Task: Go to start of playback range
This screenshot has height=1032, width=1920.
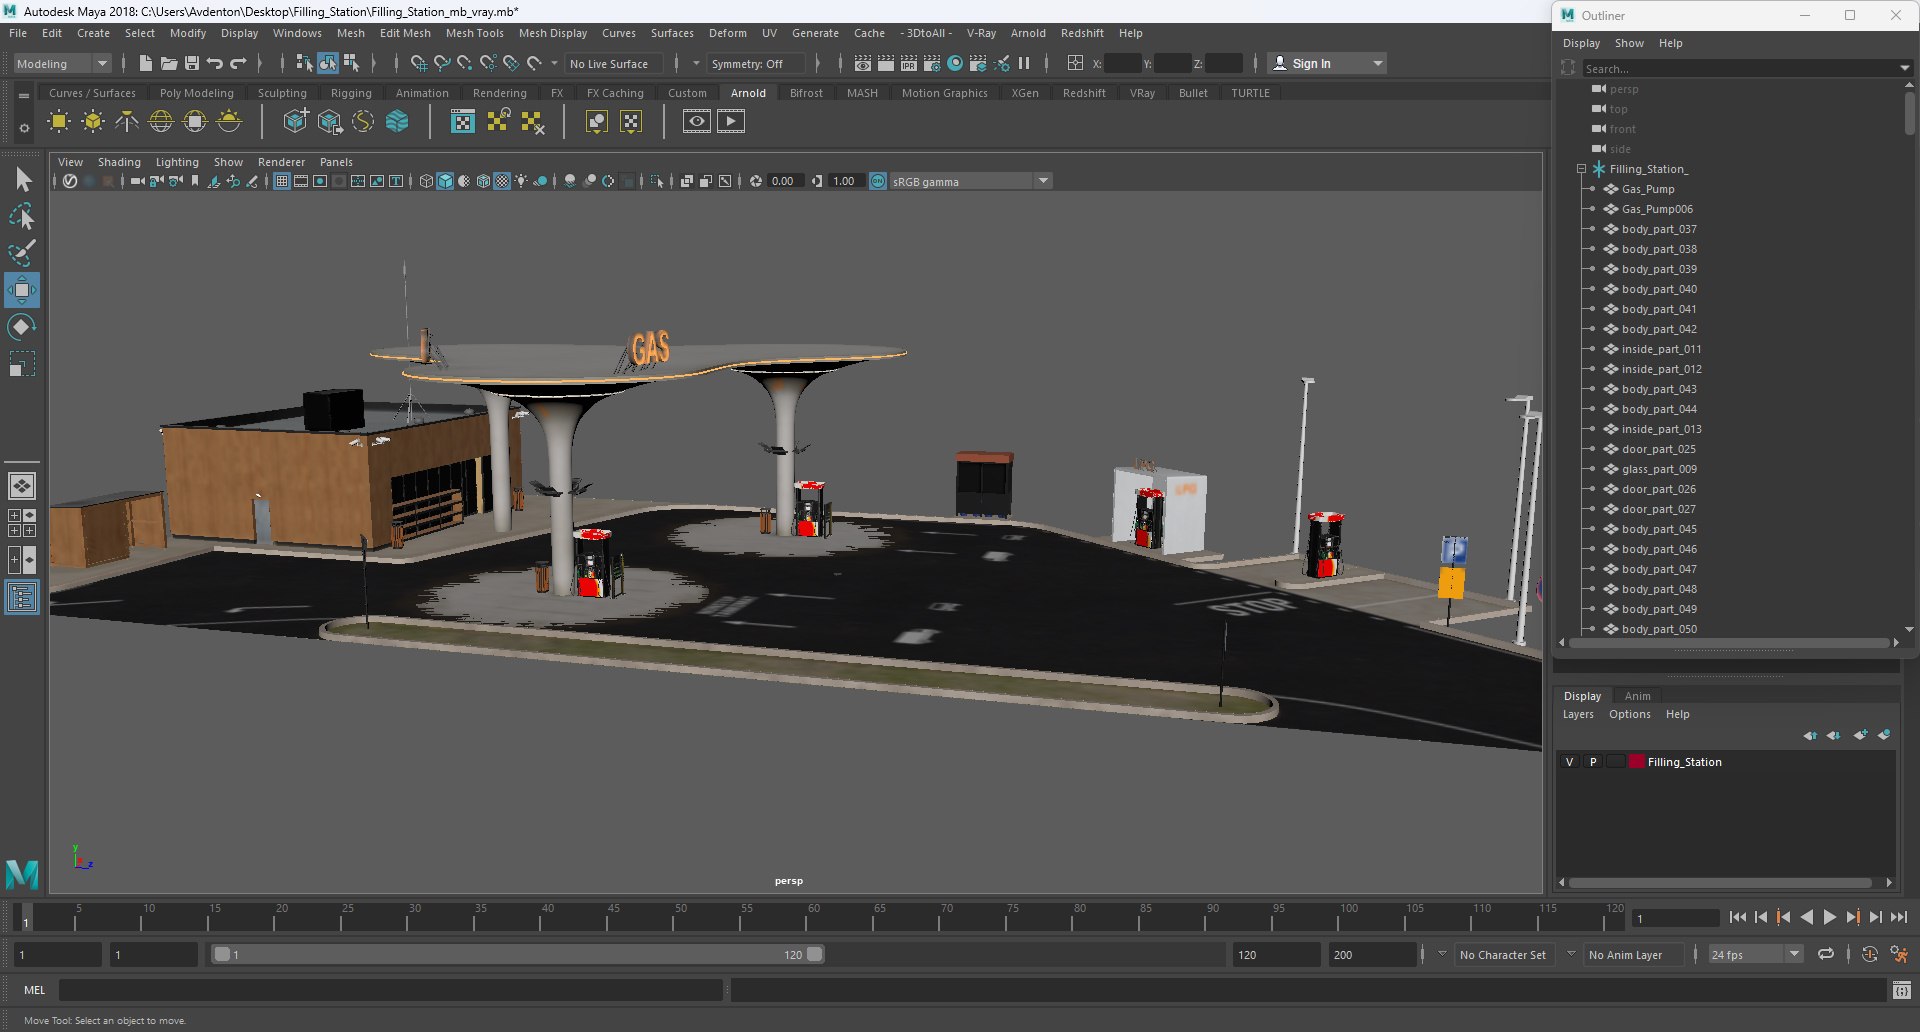Action: coord(1737,917)
